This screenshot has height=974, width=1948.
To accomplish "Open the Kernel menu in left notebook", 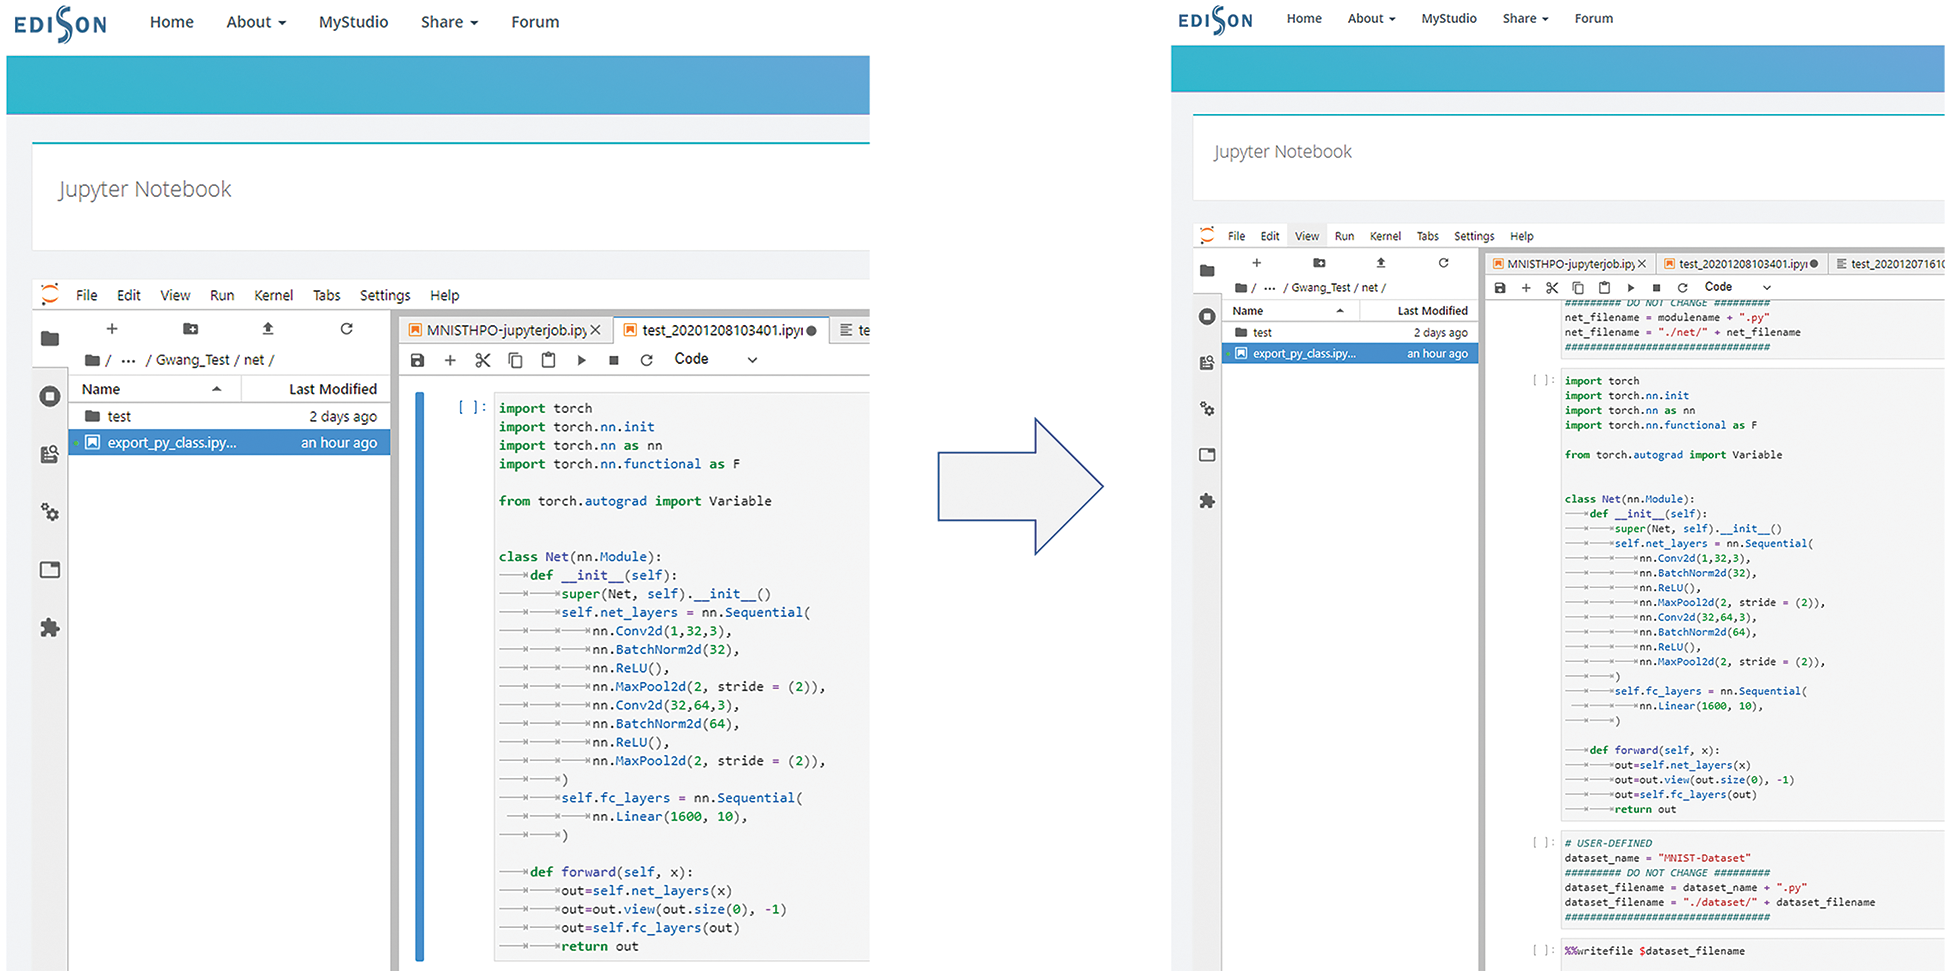I will point(273,296).
